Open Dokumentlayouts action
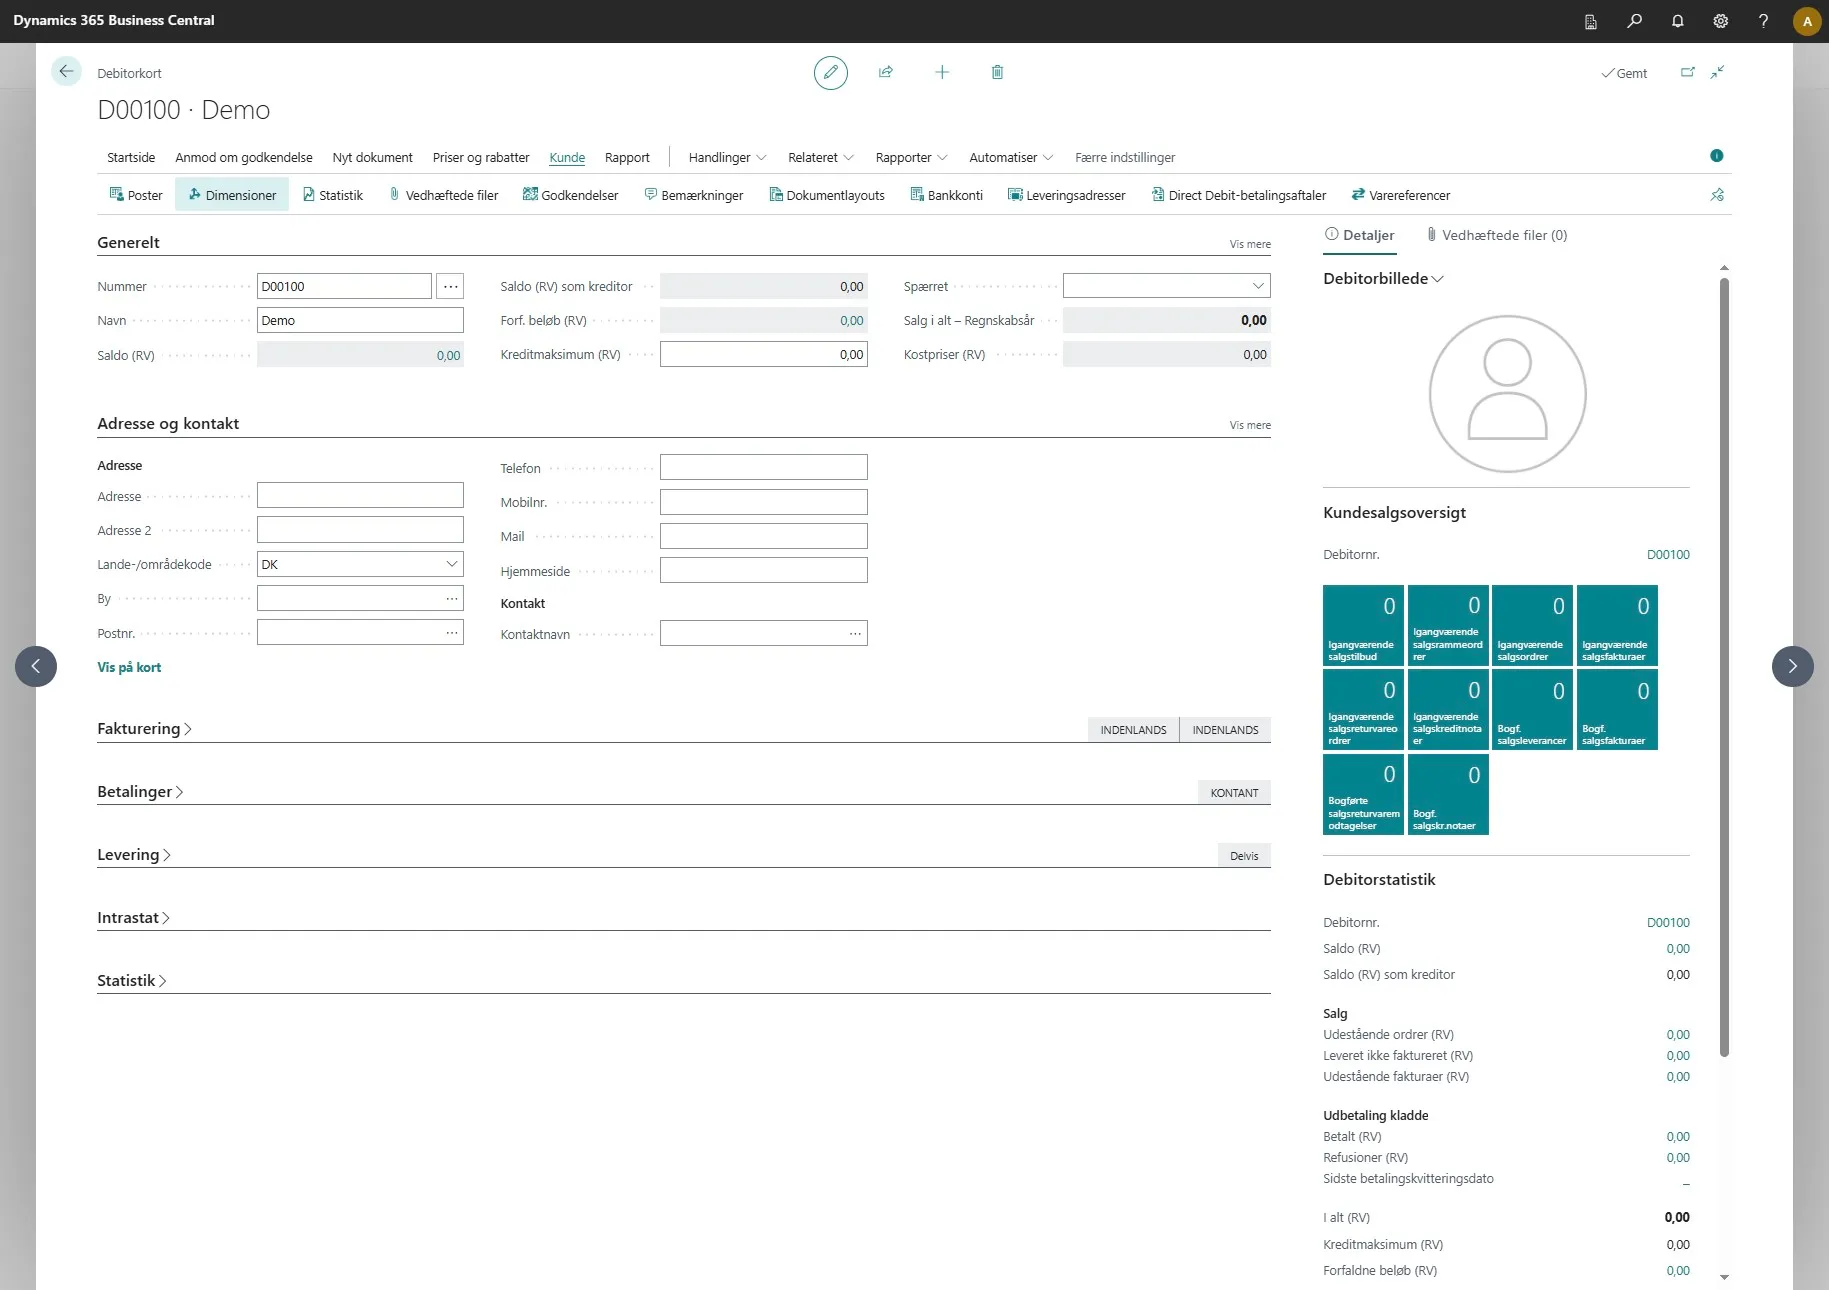The image size is (1829, 1290). [826, 195]
